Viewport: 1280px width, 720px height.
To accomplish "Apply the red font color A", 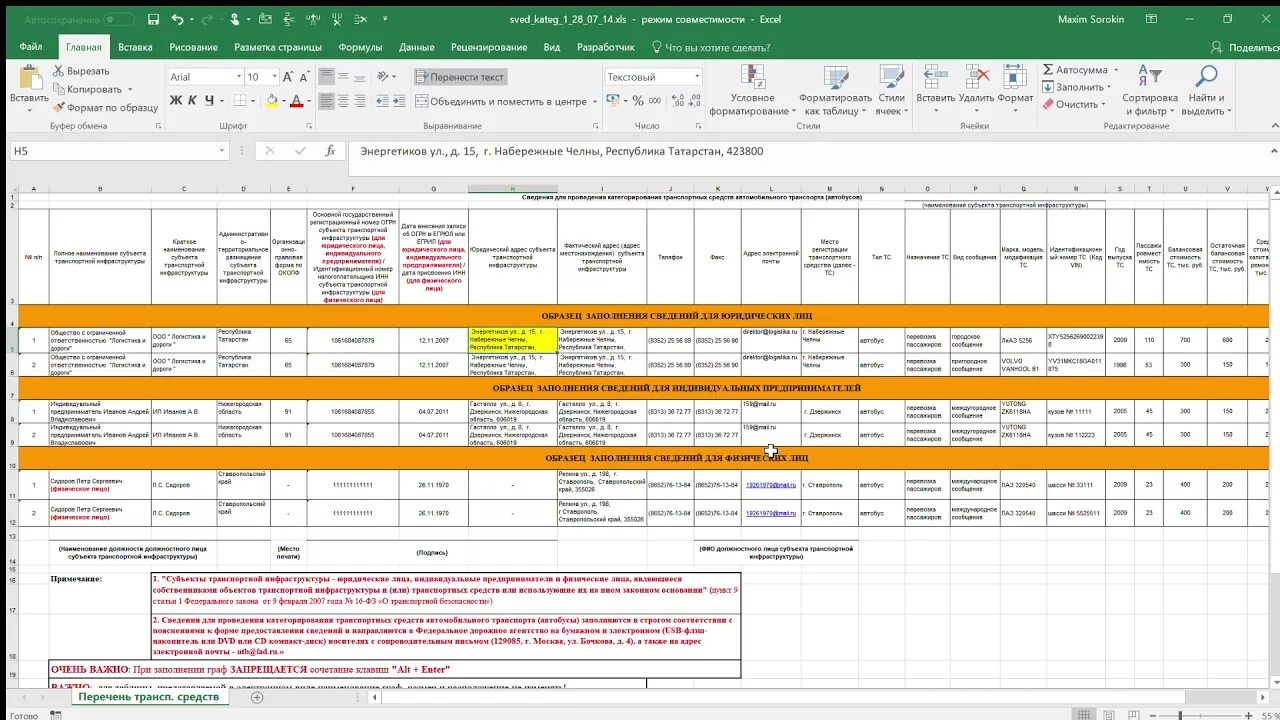I will [x=296, y=100].
